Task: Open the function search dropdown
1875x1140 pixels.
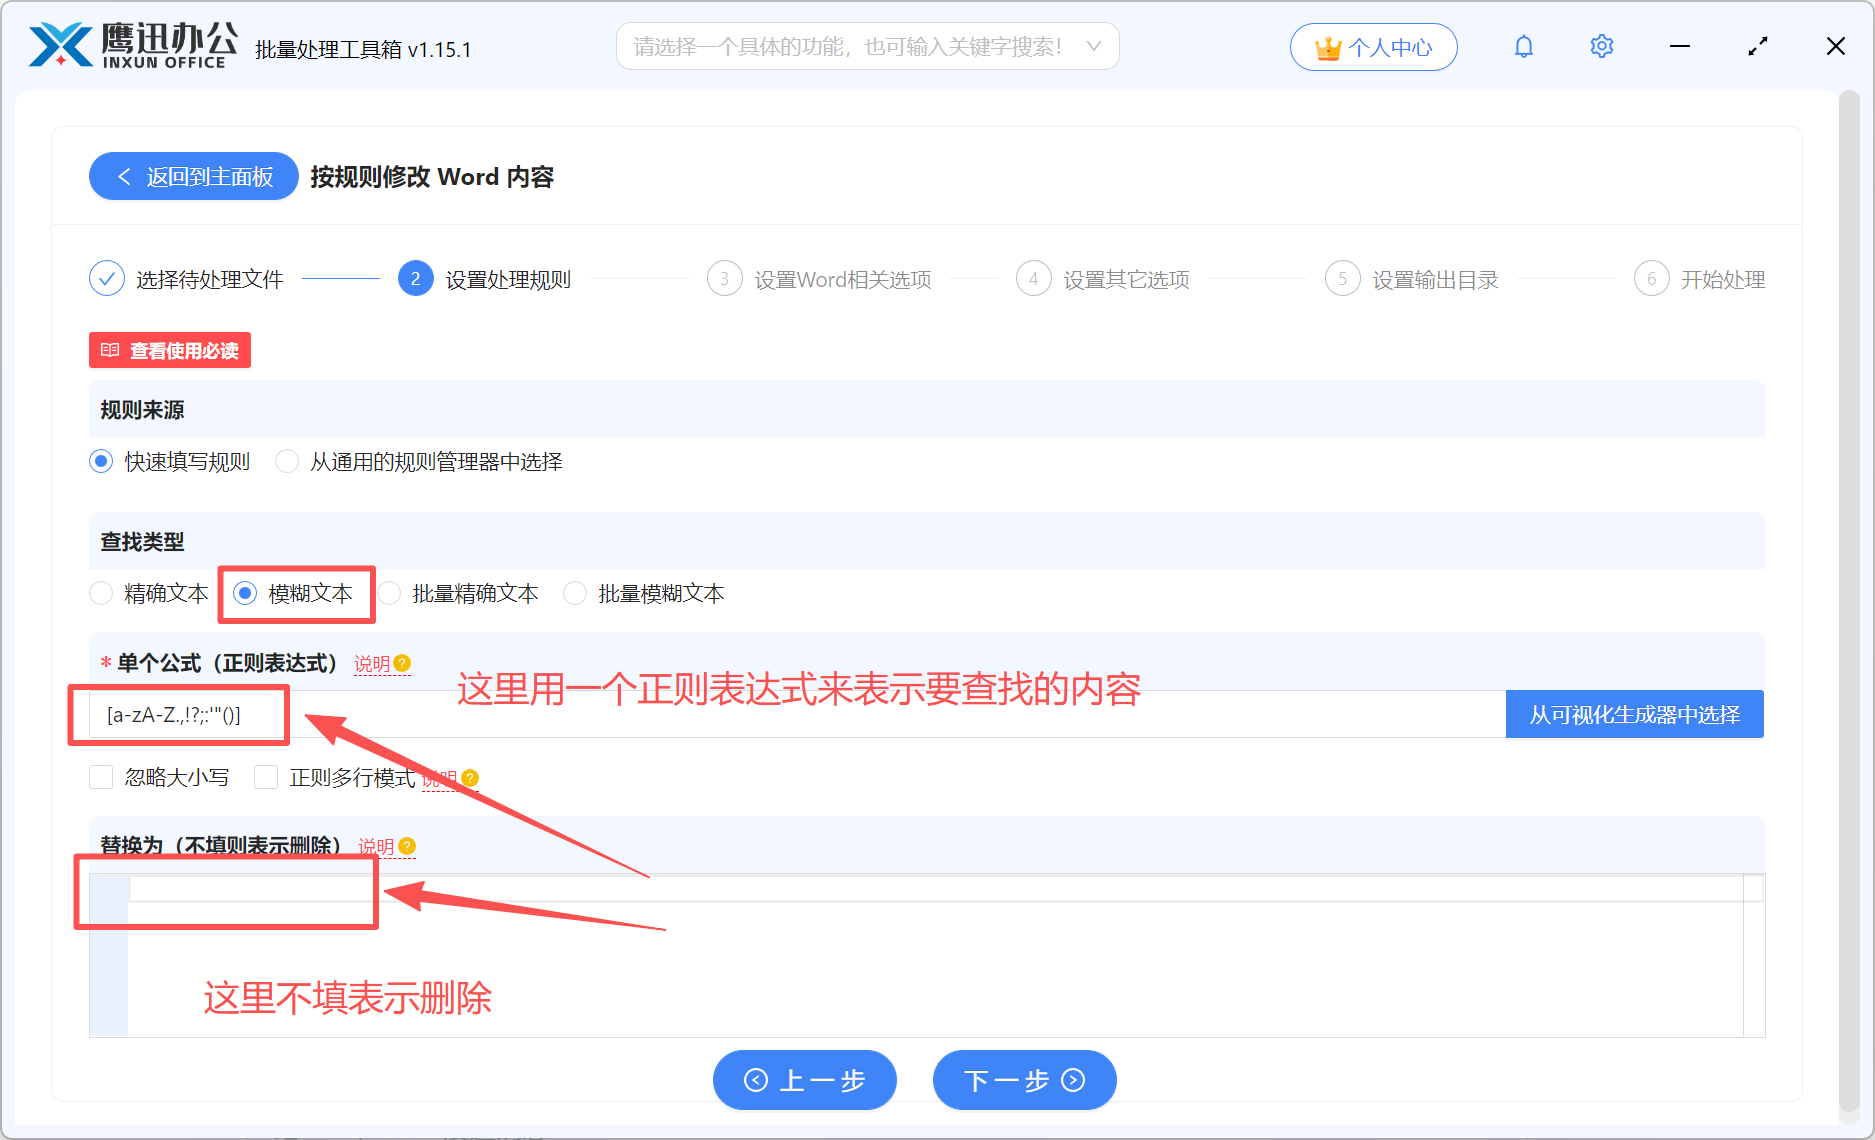Action: [867, 47]
